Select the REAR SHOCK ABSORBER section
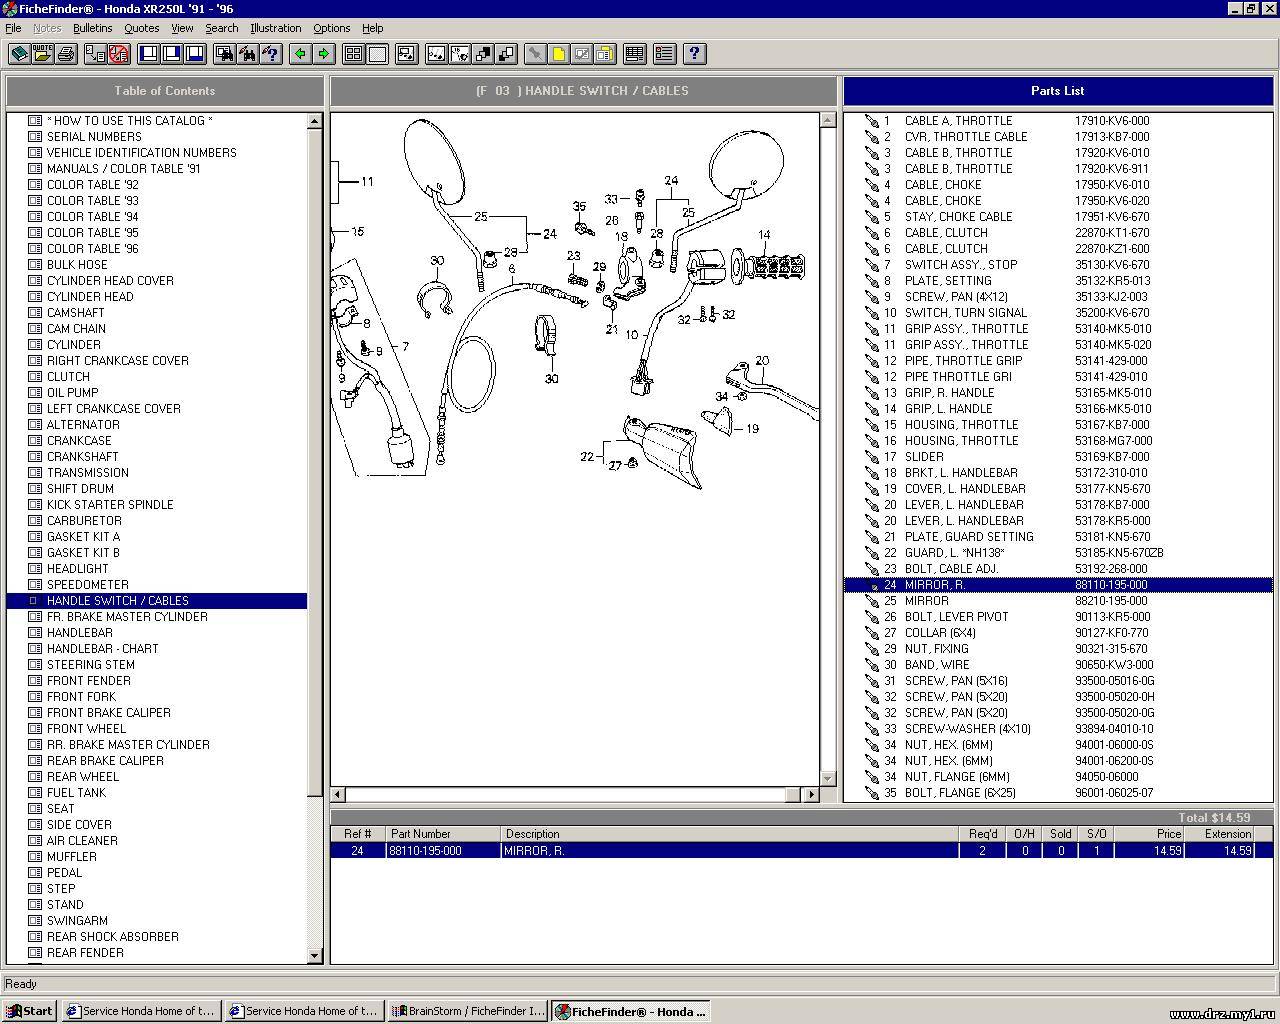This screenshot has height=1024, width=1280. 113,937
